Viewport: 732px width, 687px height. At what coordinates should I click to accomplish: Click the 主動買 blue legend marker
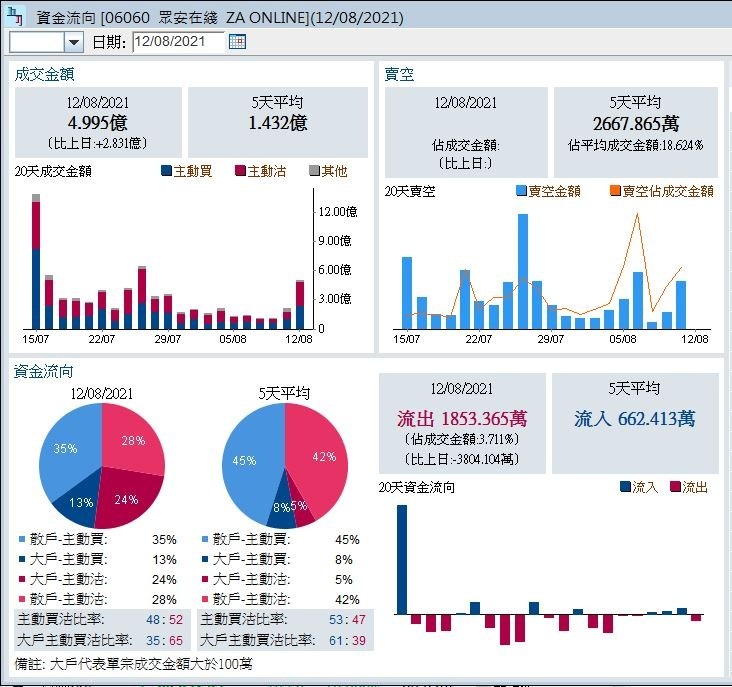point(166,172)
